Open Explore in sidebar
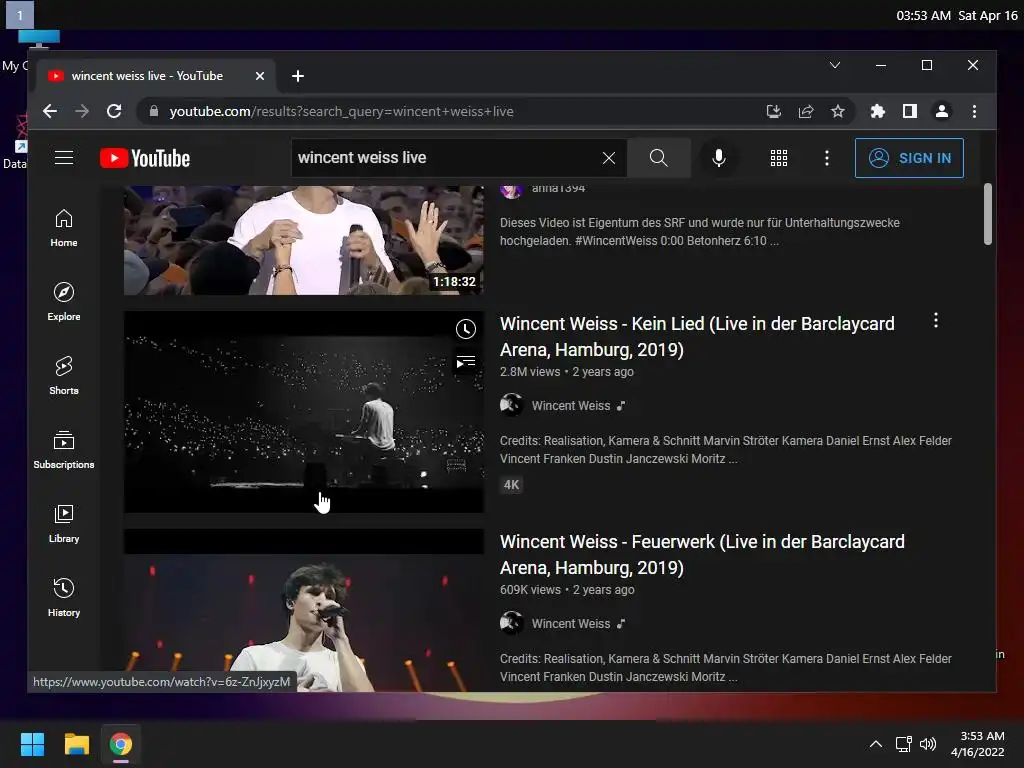 click(64, 302)
